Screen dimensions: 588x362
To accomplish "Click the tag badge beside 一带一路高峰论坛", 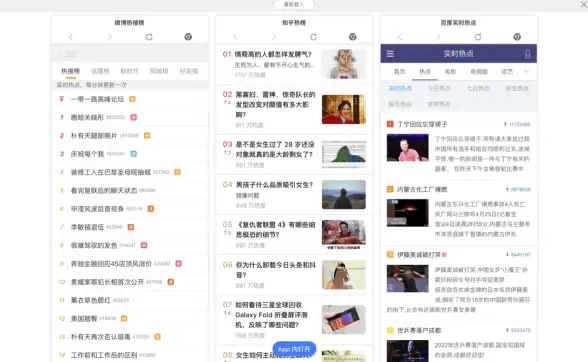I will [132, 99].
